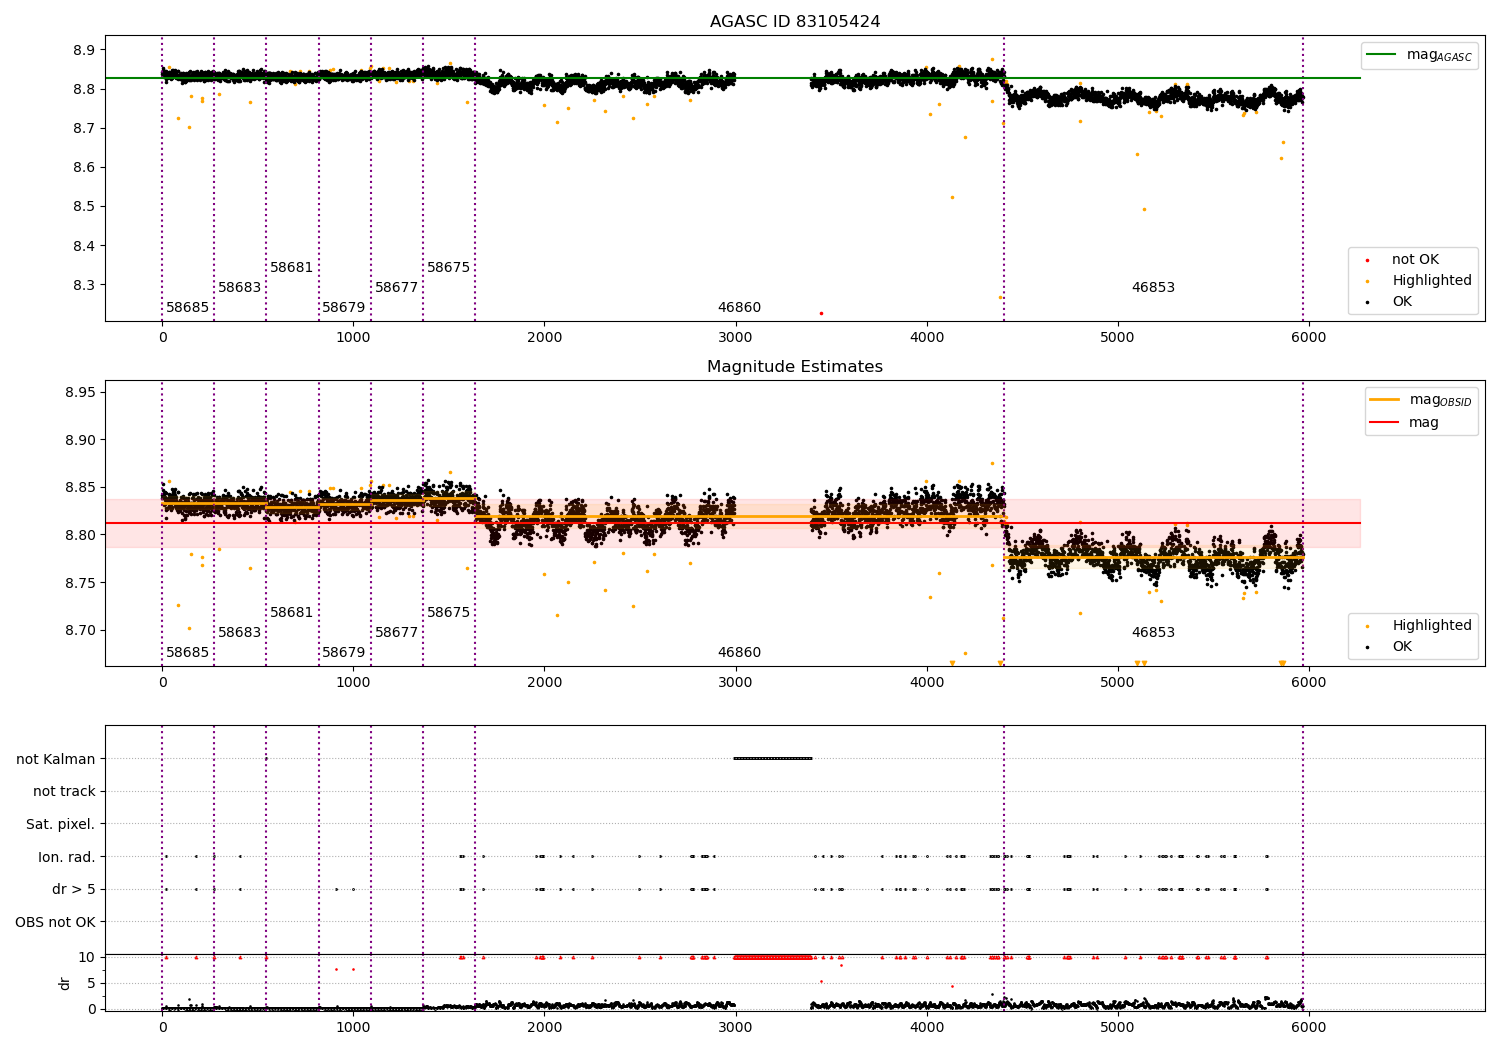Click obsid label 58679 in top plot
Screen dimensions: 1500x1050
click(344, 308)
